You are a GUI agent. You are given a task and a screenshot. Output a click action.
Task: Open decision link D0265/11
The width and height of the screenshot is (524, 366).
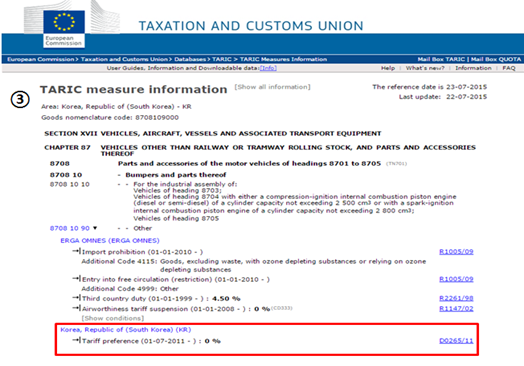tap(456, 341)
